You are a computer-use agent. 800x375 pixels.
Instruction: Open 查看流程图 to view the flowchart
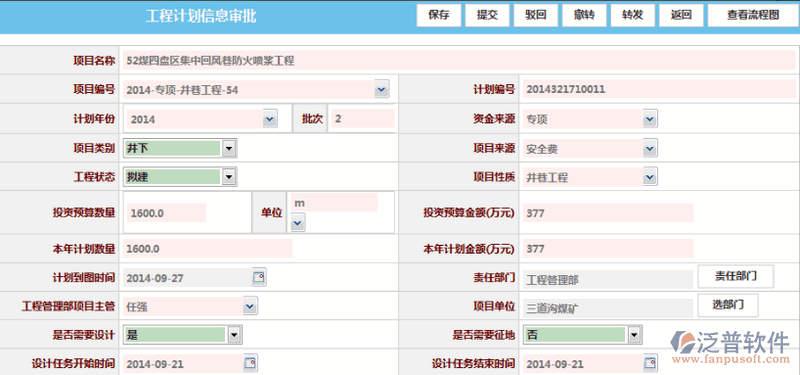tap(753, 15)
